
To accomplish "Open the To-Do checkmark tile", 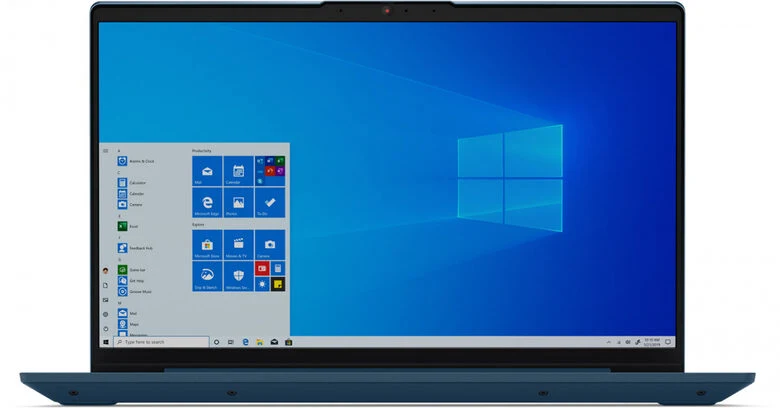I will 270,203.
